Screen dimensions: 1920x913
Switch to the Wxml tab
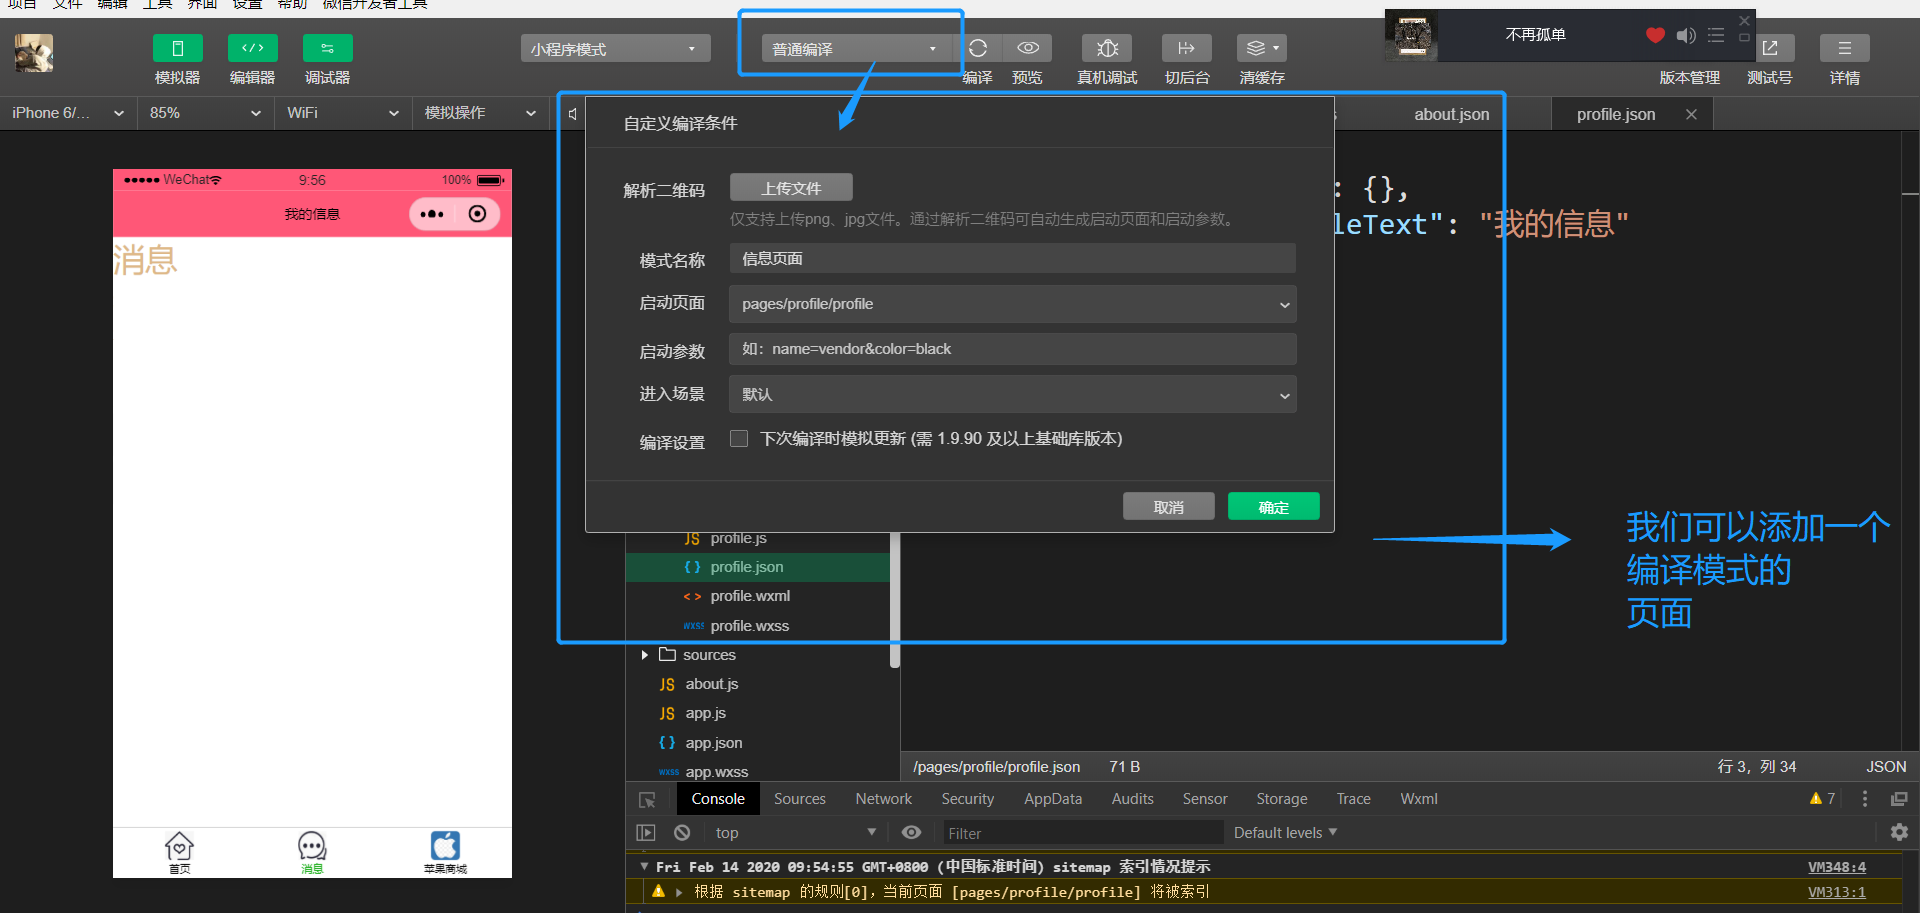coord(1419,799)
